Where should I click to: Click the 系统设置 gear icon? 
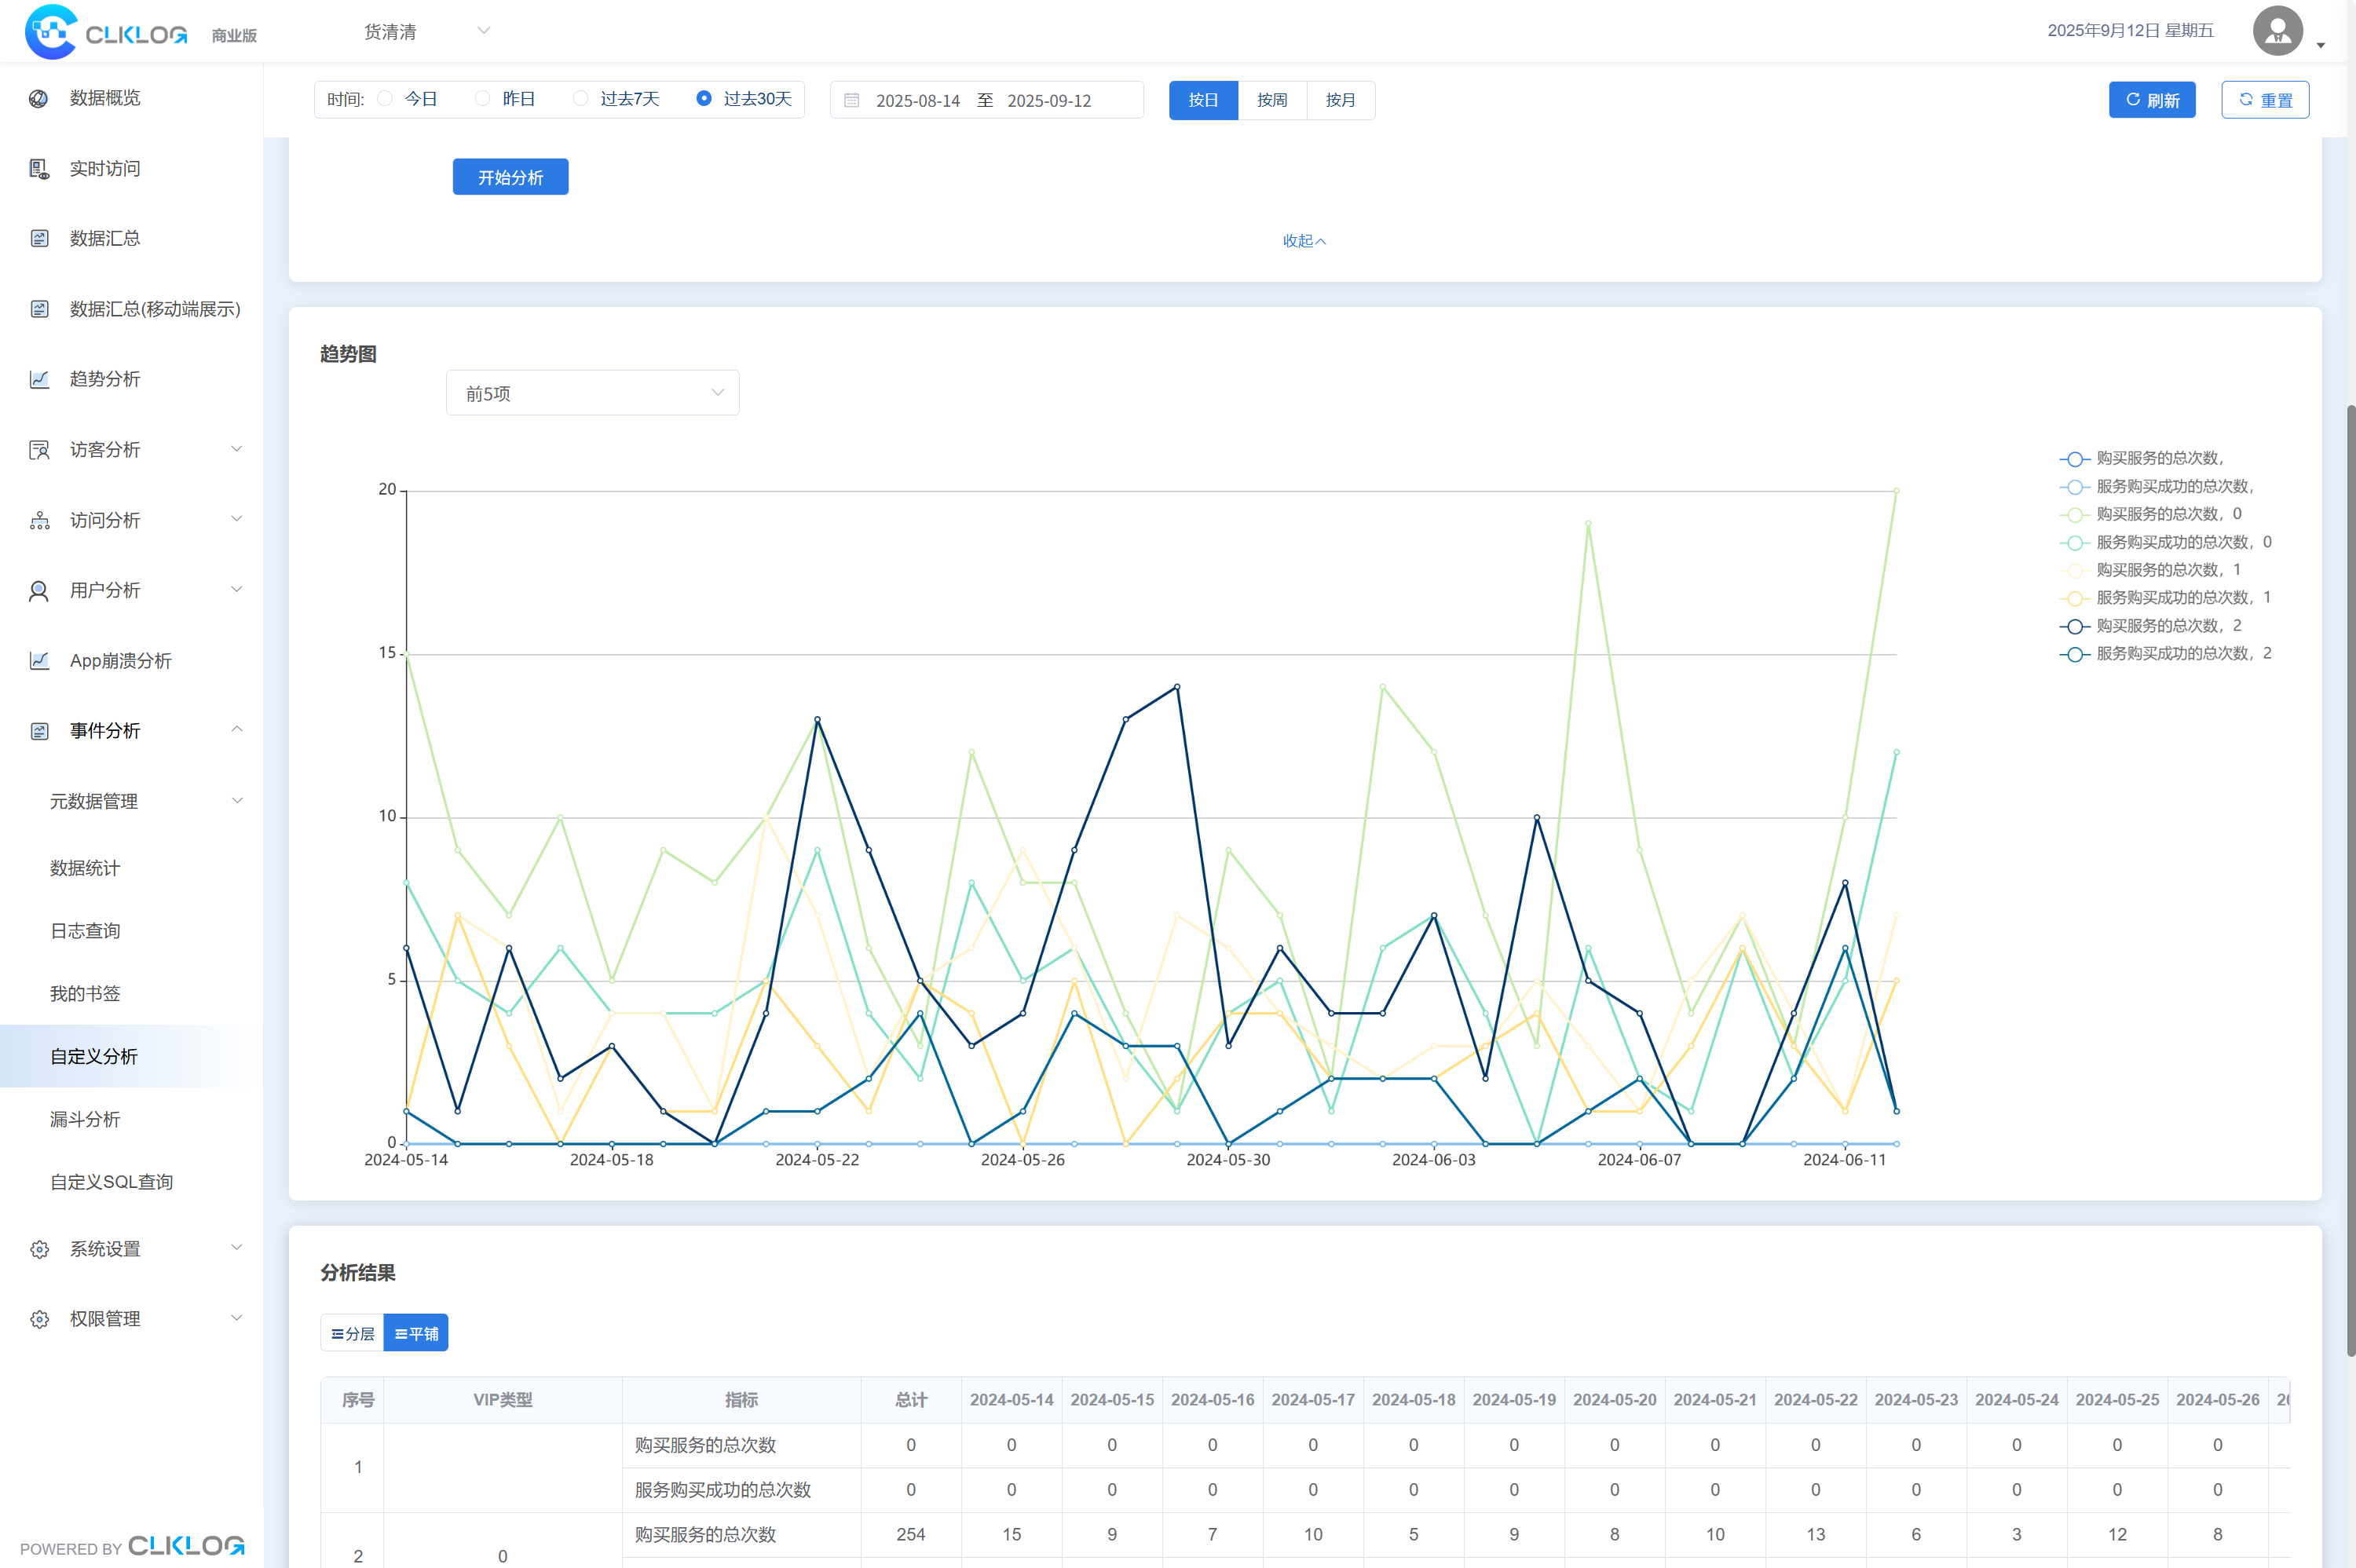click(39, 1249)
